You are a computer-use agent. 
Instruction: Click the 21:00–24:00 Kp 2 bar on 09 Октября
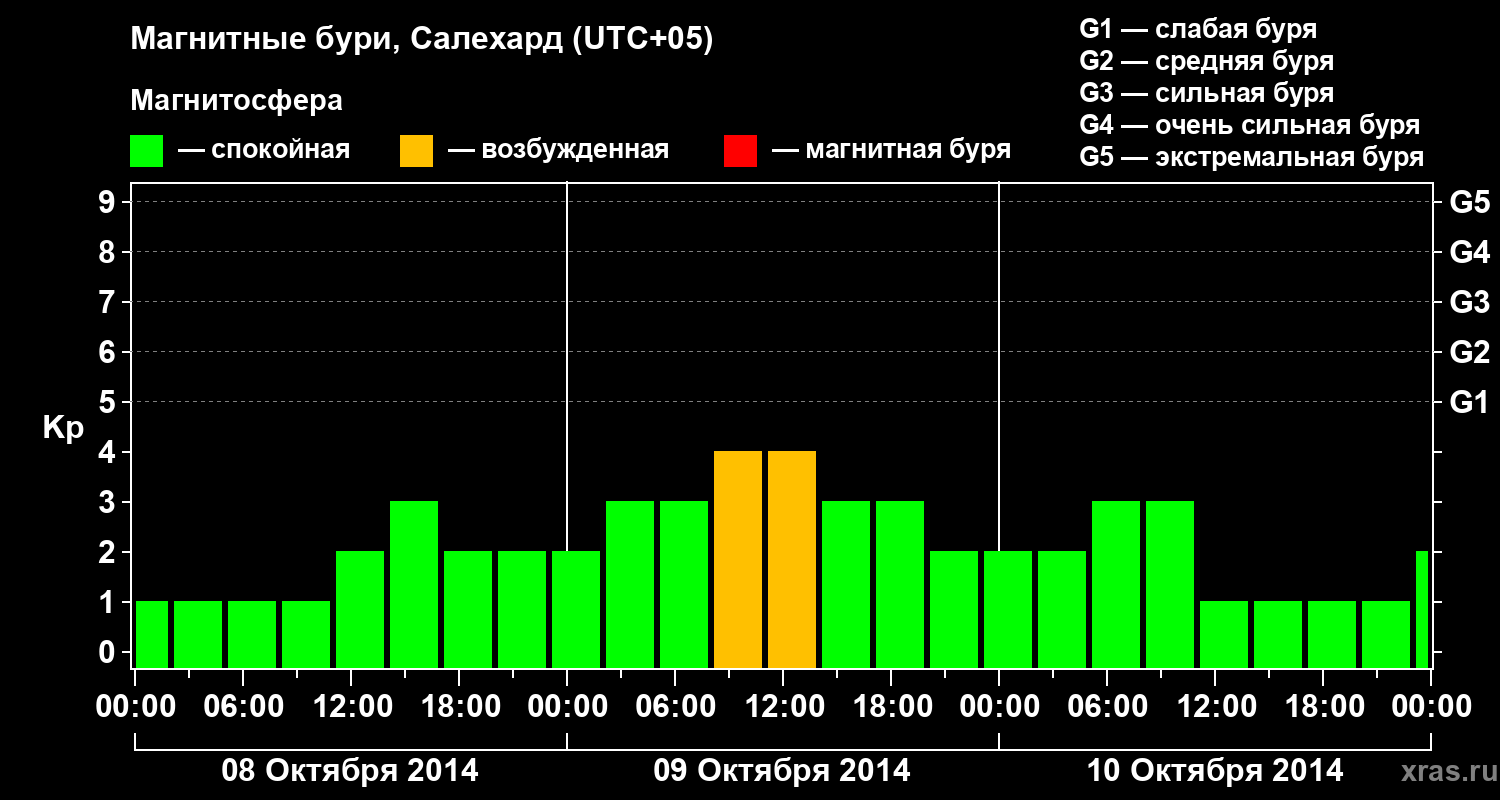tap(954, 610)
